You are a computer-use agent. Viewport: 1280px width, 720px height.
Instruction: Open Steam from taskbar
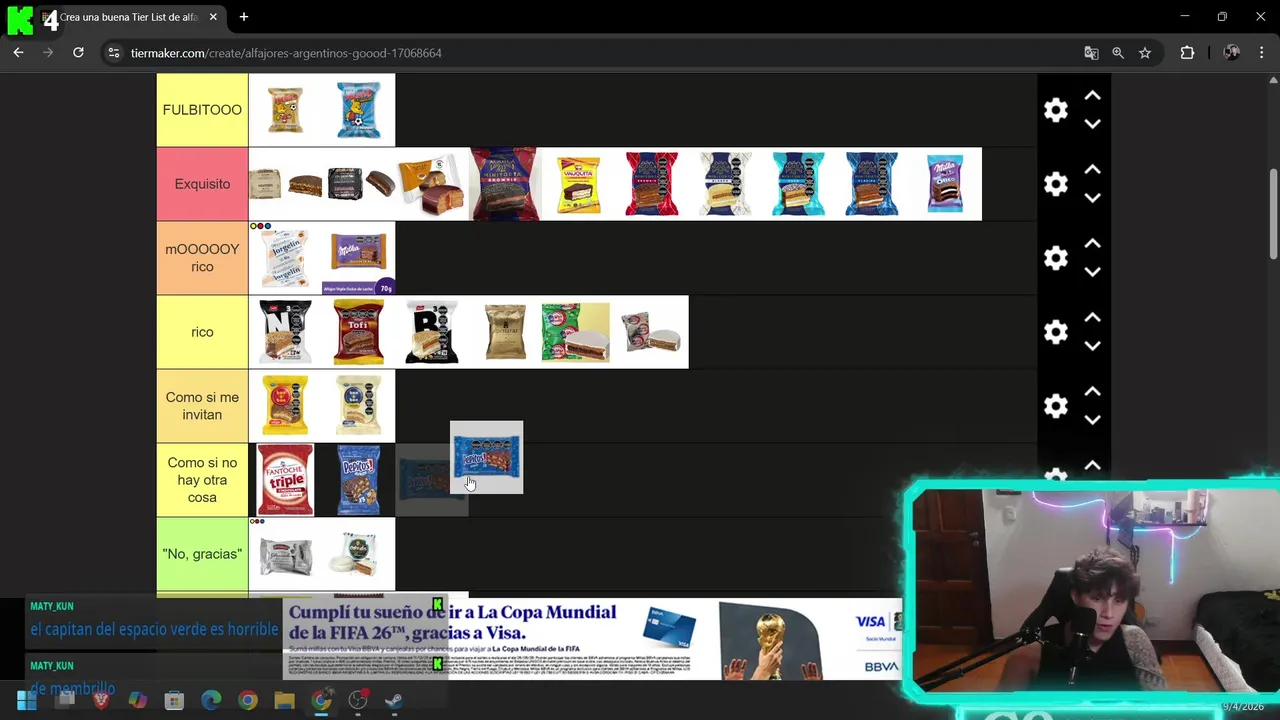coord(394,701)
